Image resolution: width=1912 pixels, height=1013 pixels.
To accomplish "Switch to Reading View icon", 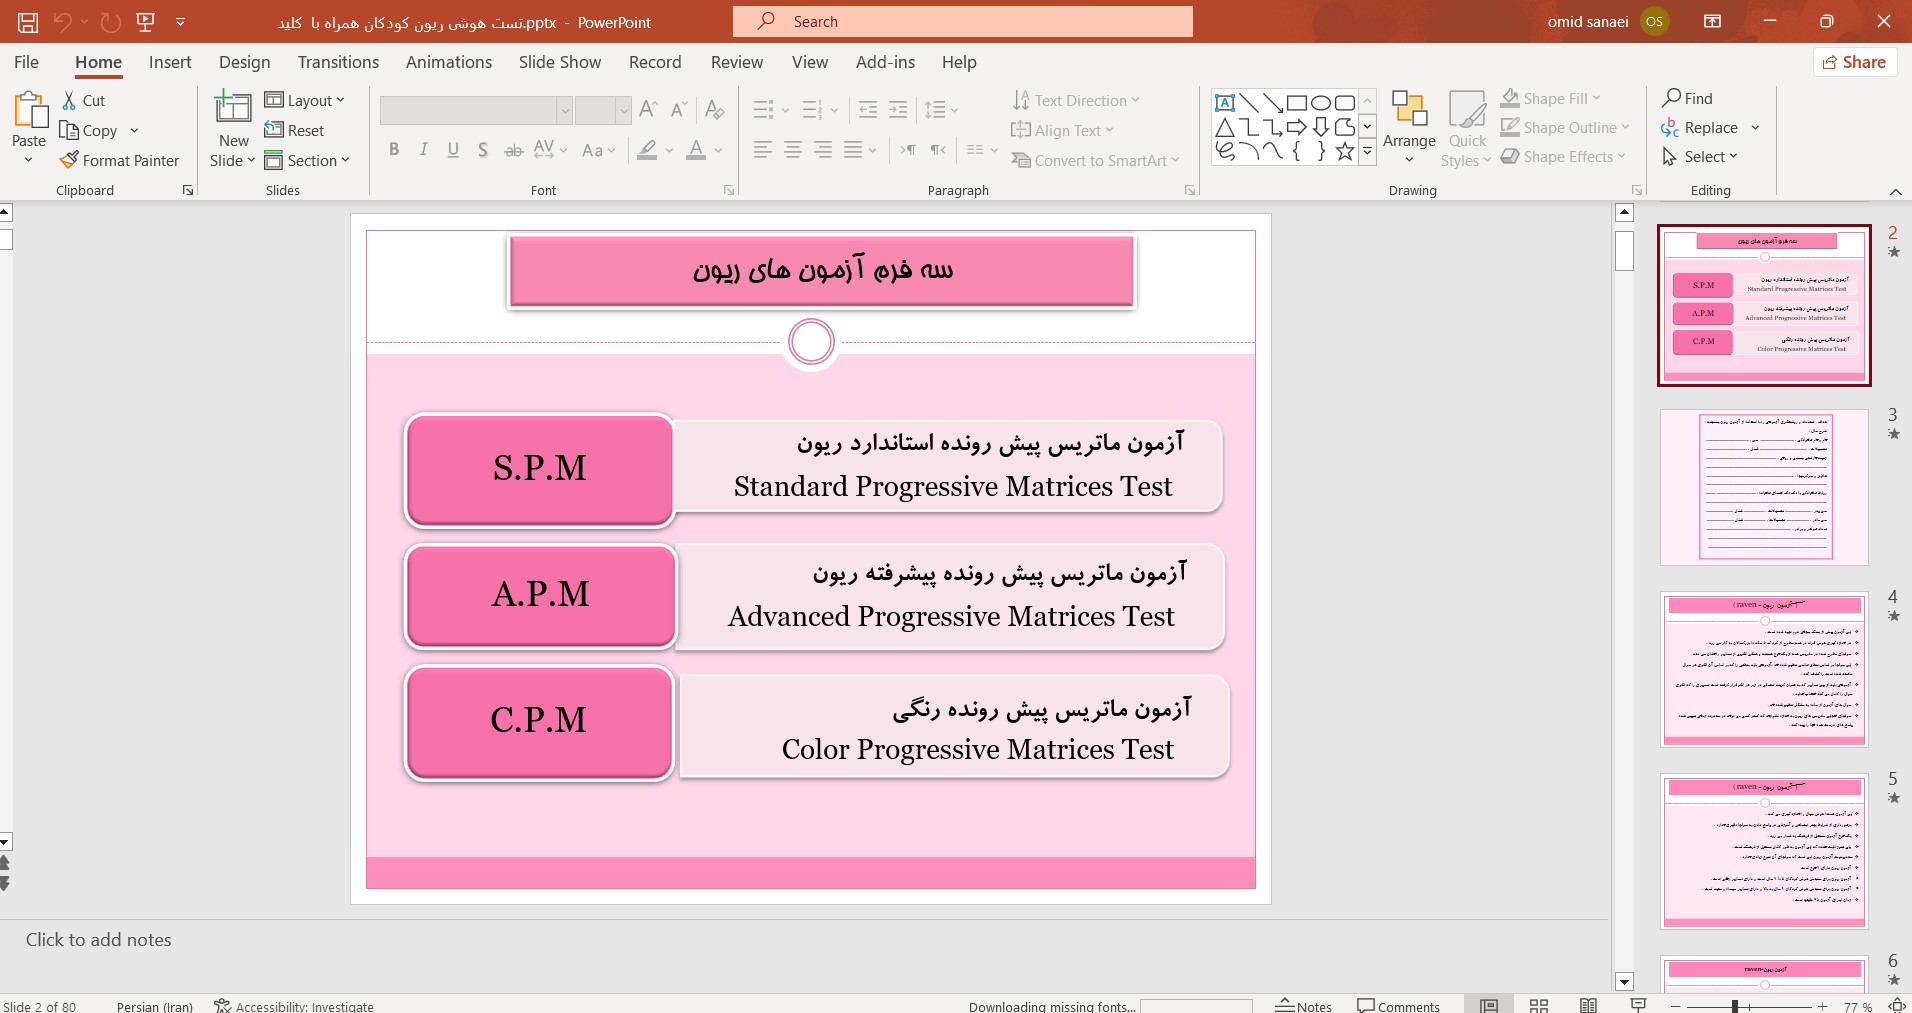I will [1588, 1005].
